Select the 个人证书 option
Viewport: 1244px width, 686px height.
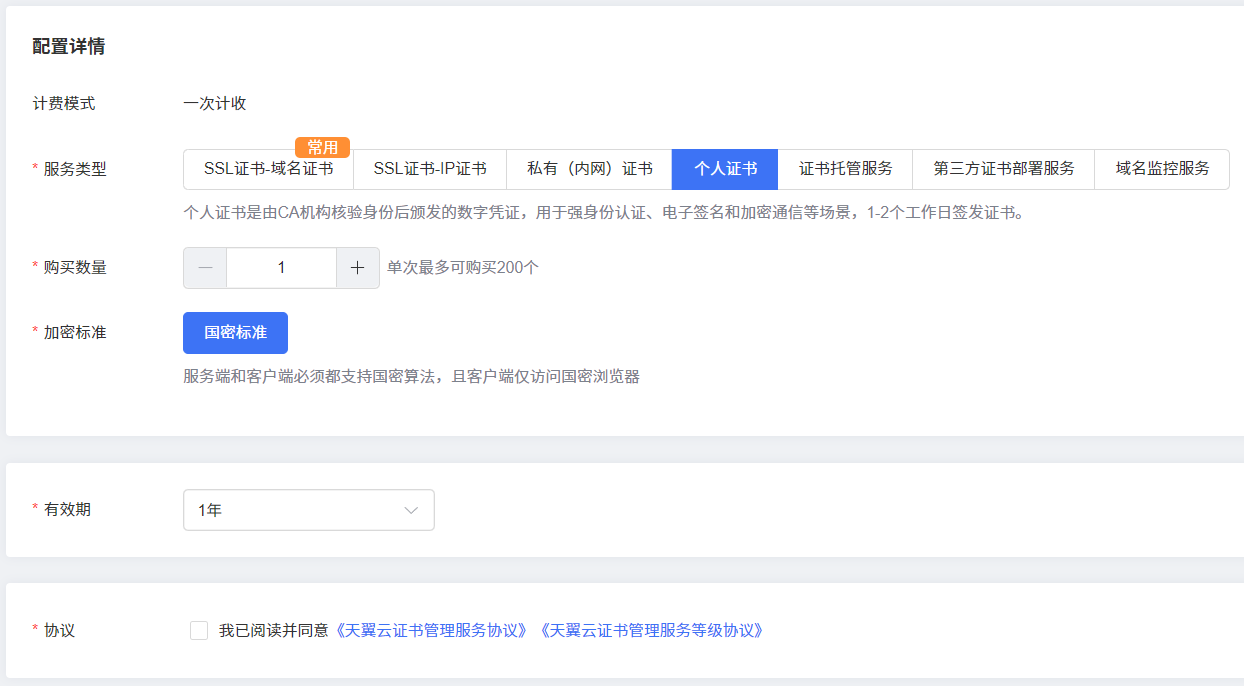pyautogui.click(x=725, y=169)
